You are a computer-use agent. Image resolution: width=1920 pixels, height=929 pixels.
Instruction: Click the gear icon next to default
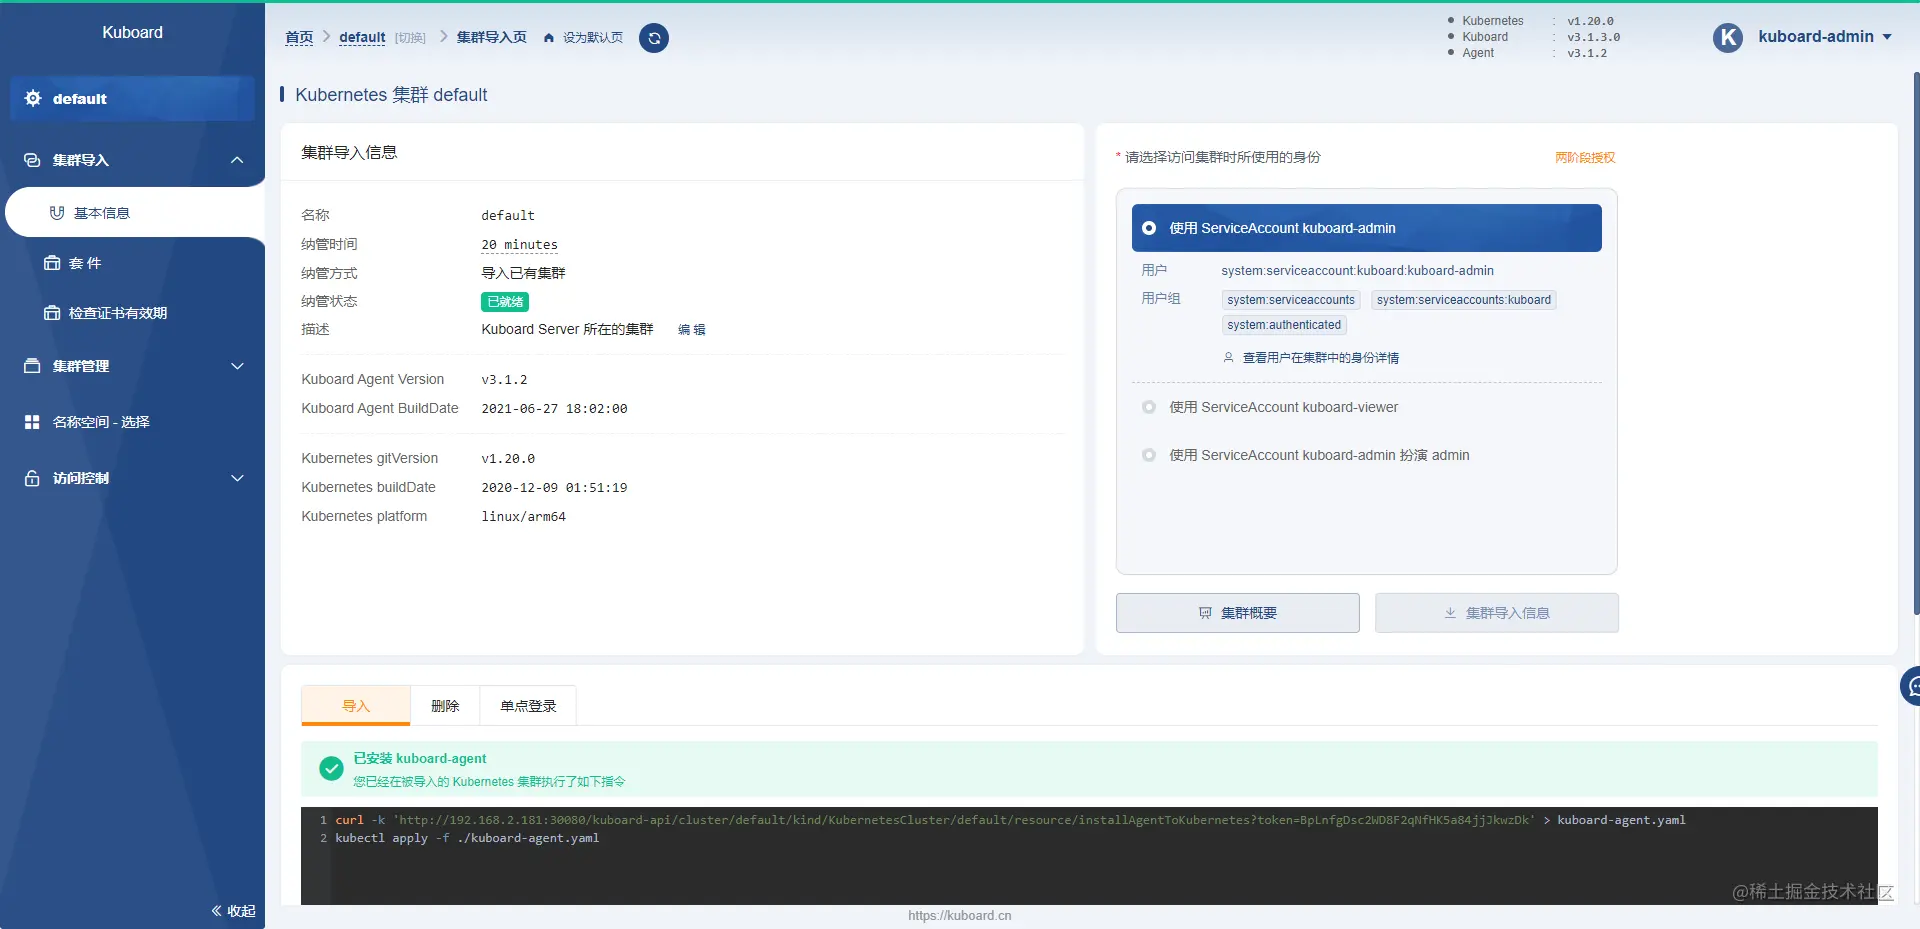33,98
